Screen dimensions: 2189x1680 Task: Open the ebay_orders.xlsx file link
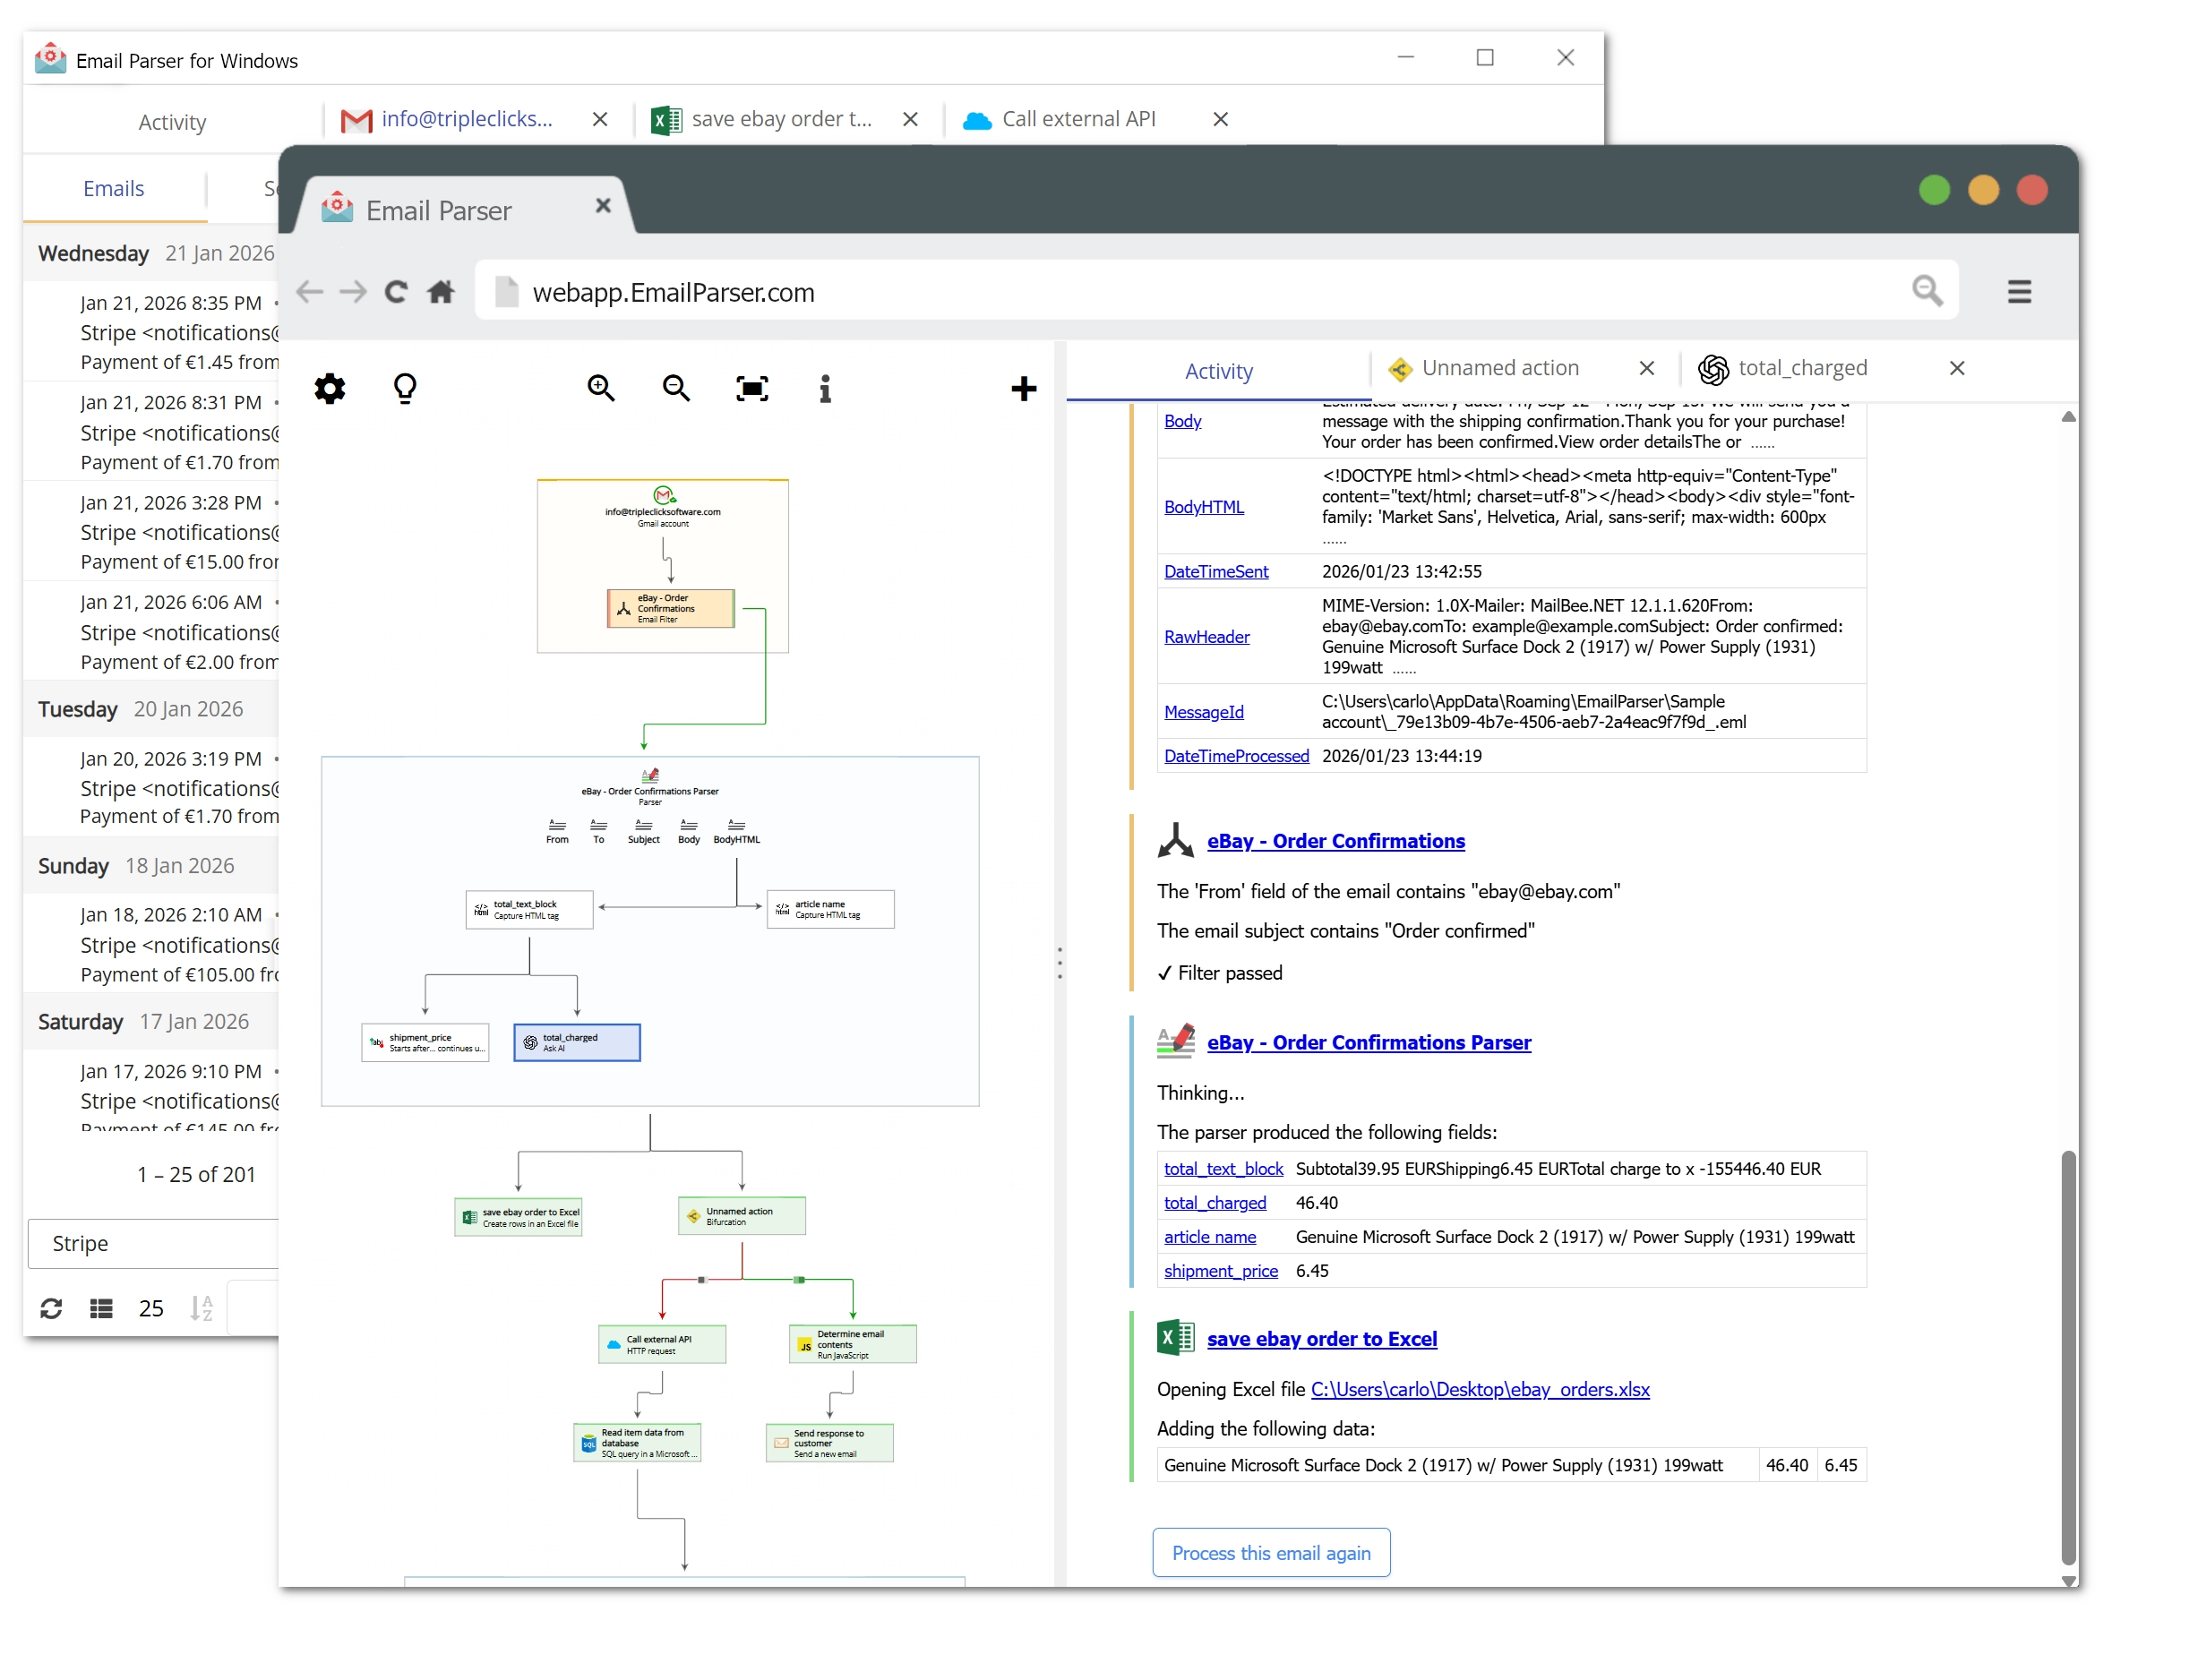point(1480,1389)
